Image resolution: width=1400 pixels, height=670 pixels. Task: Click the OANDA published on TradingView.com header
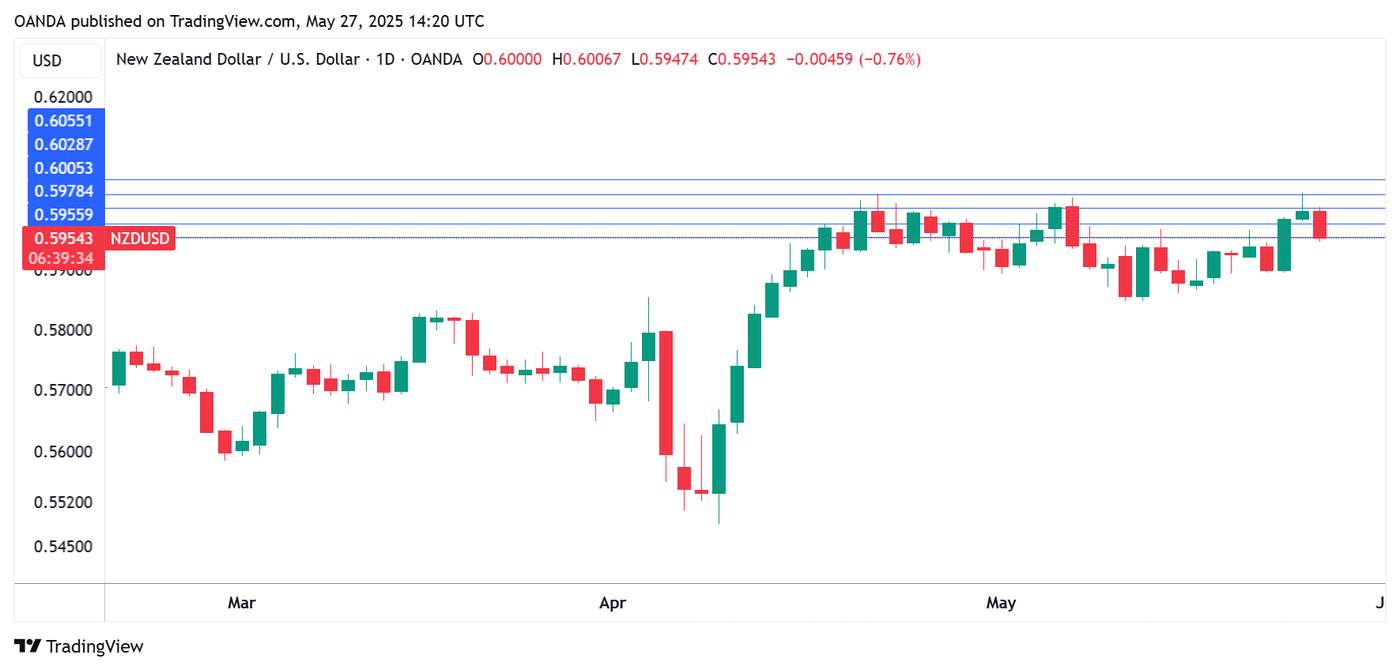tap(249, 21)
